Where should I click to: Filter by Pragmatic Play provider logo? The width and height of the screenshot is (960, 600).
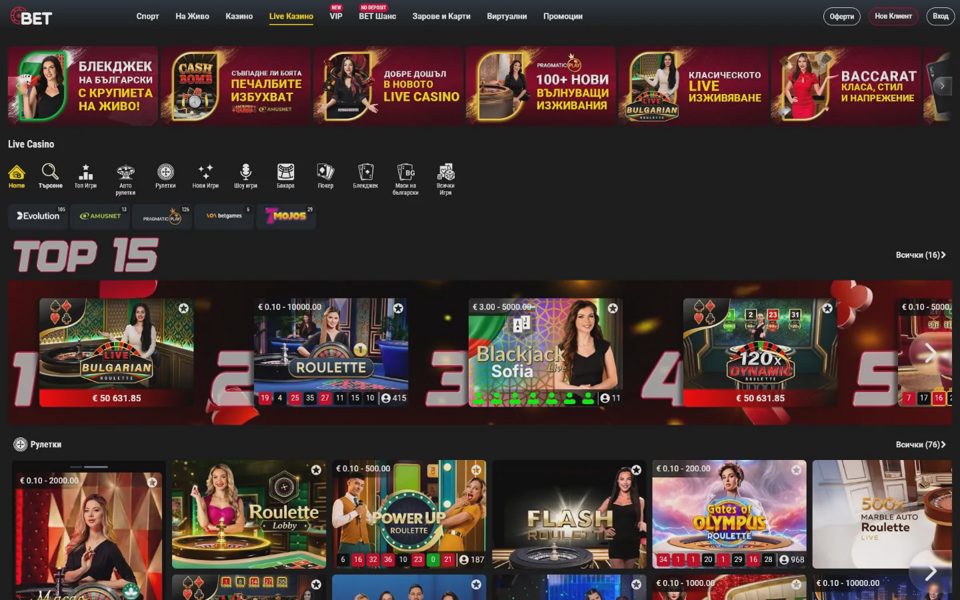click(162, 217)
